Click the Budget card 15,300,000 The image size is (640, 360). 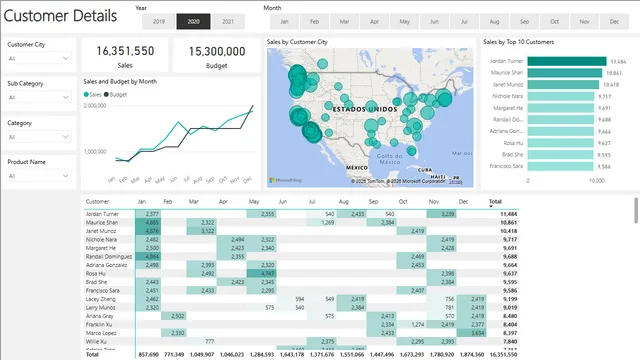[217, 55]
